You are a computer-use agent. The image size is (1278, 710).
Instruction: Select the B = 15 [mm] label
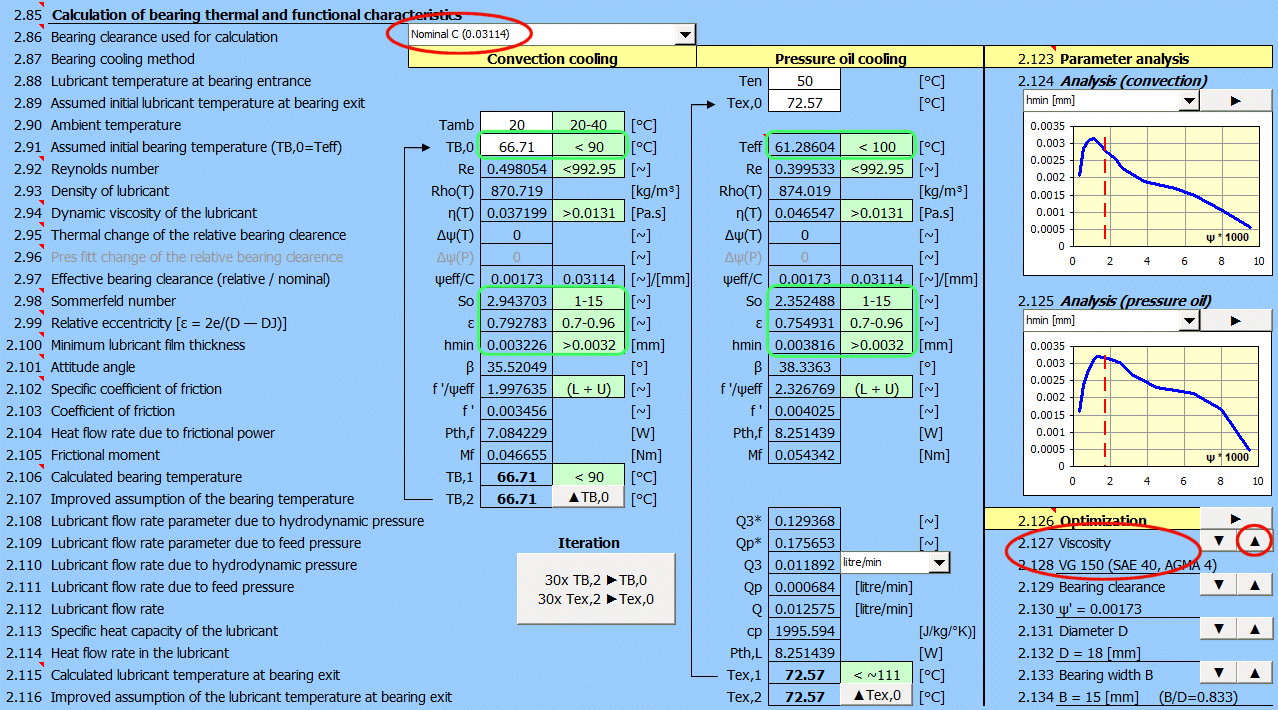pyautogui.click(x=1099, y=696)
